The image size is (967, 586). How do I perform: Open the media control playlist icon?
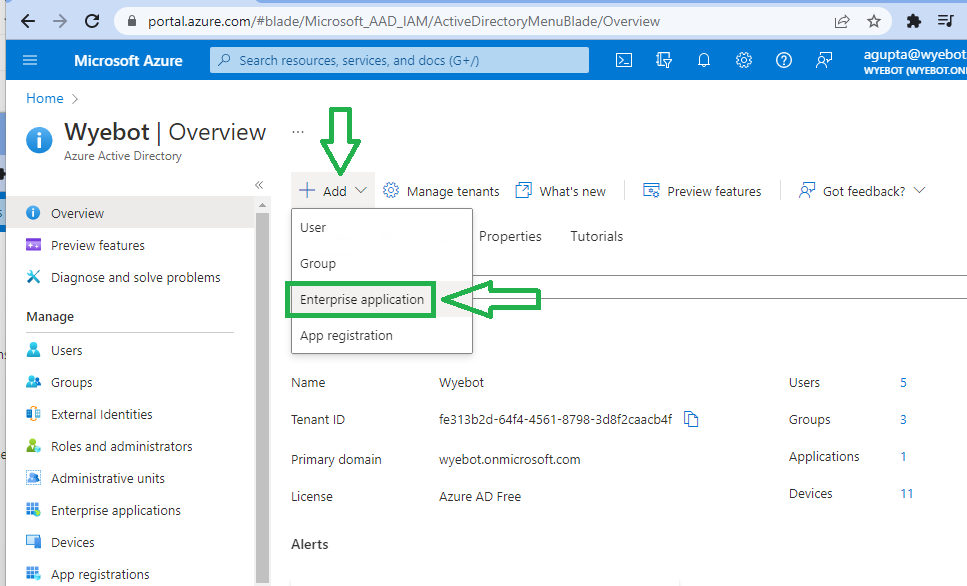point(945,21)
